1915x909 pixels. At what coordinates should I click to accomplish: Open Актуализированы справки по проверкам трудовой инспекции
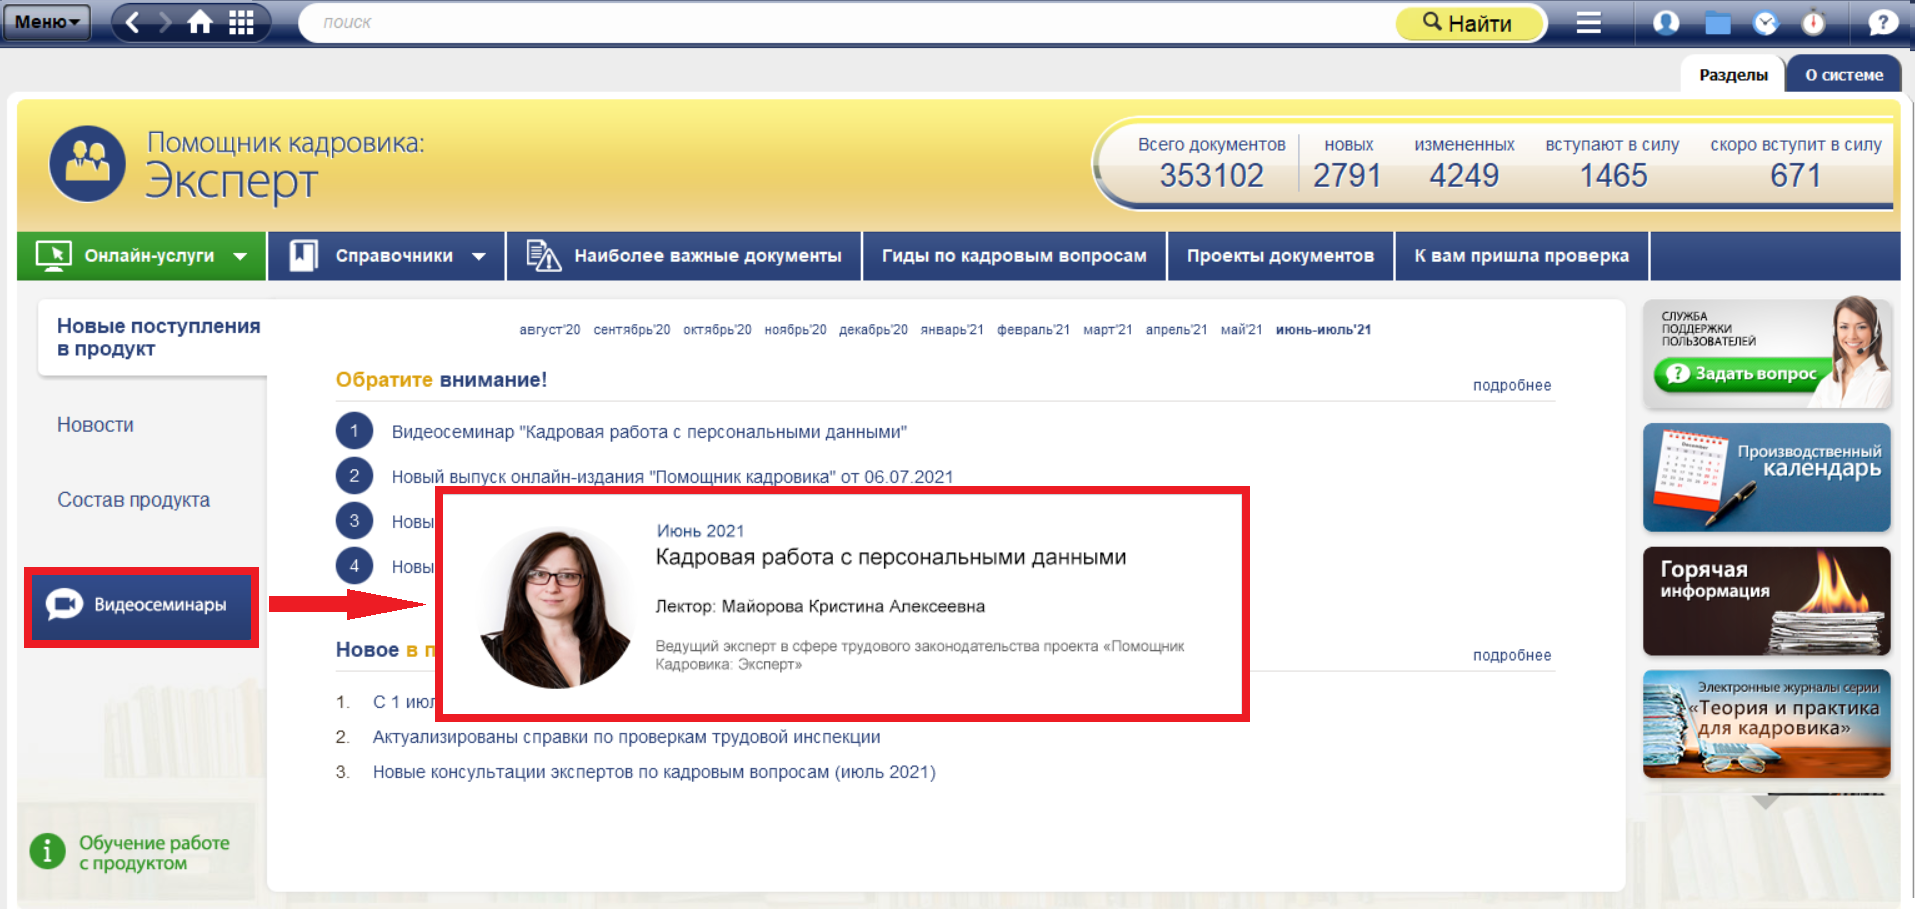click(x=626, y=737)
